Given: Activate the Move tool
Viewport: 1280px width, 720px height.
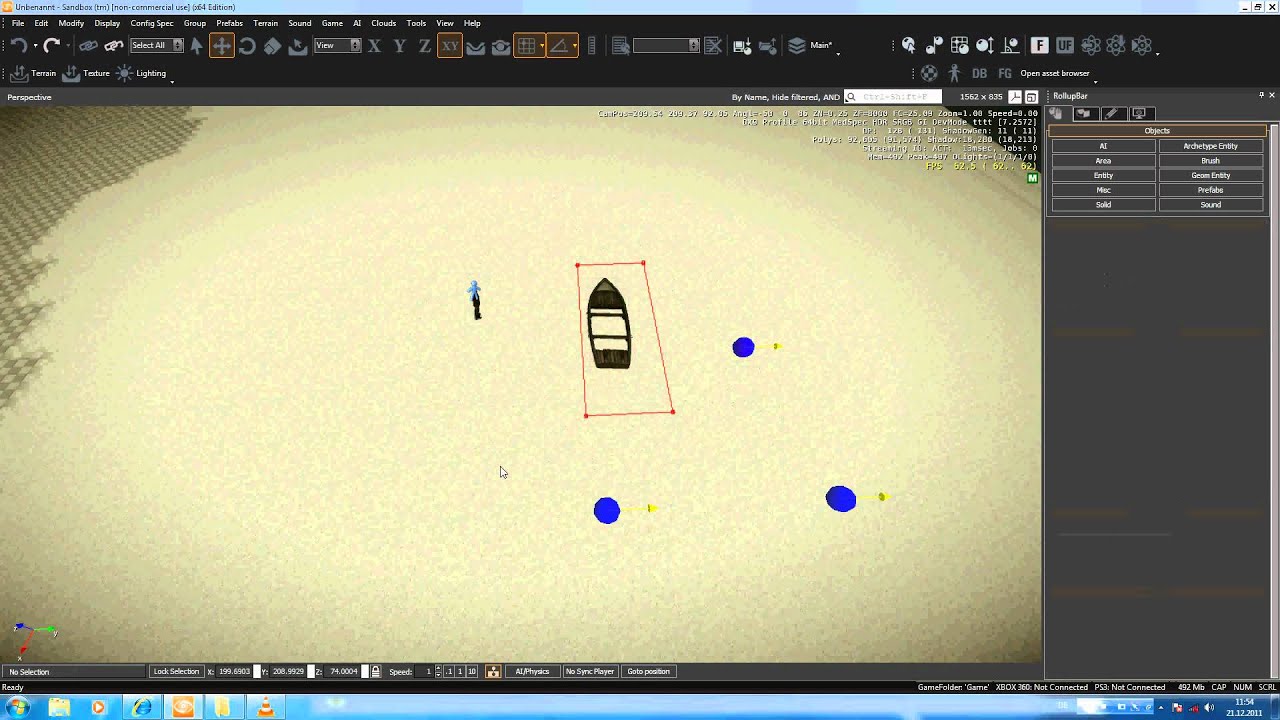Looking at the screenshot, I should coord(222,45).
